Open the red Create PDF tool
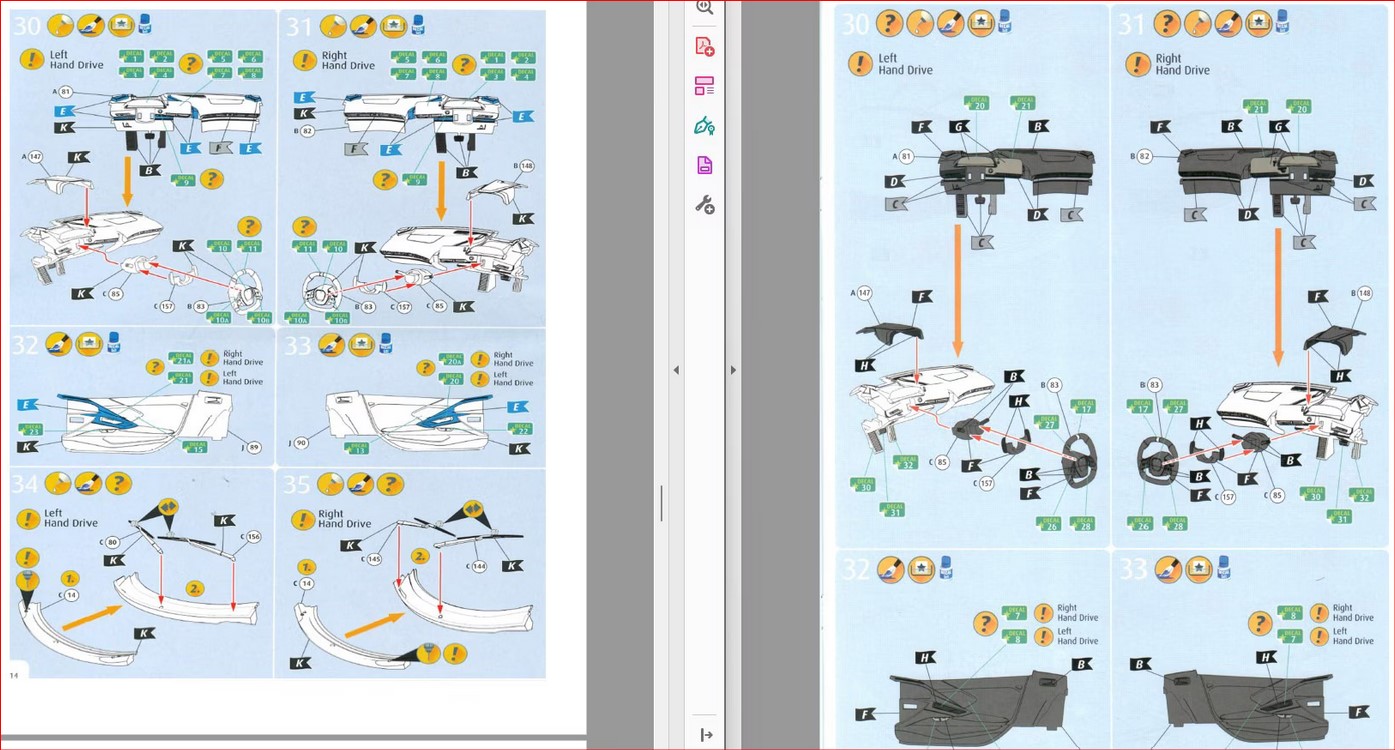 [x=705, y=46]
